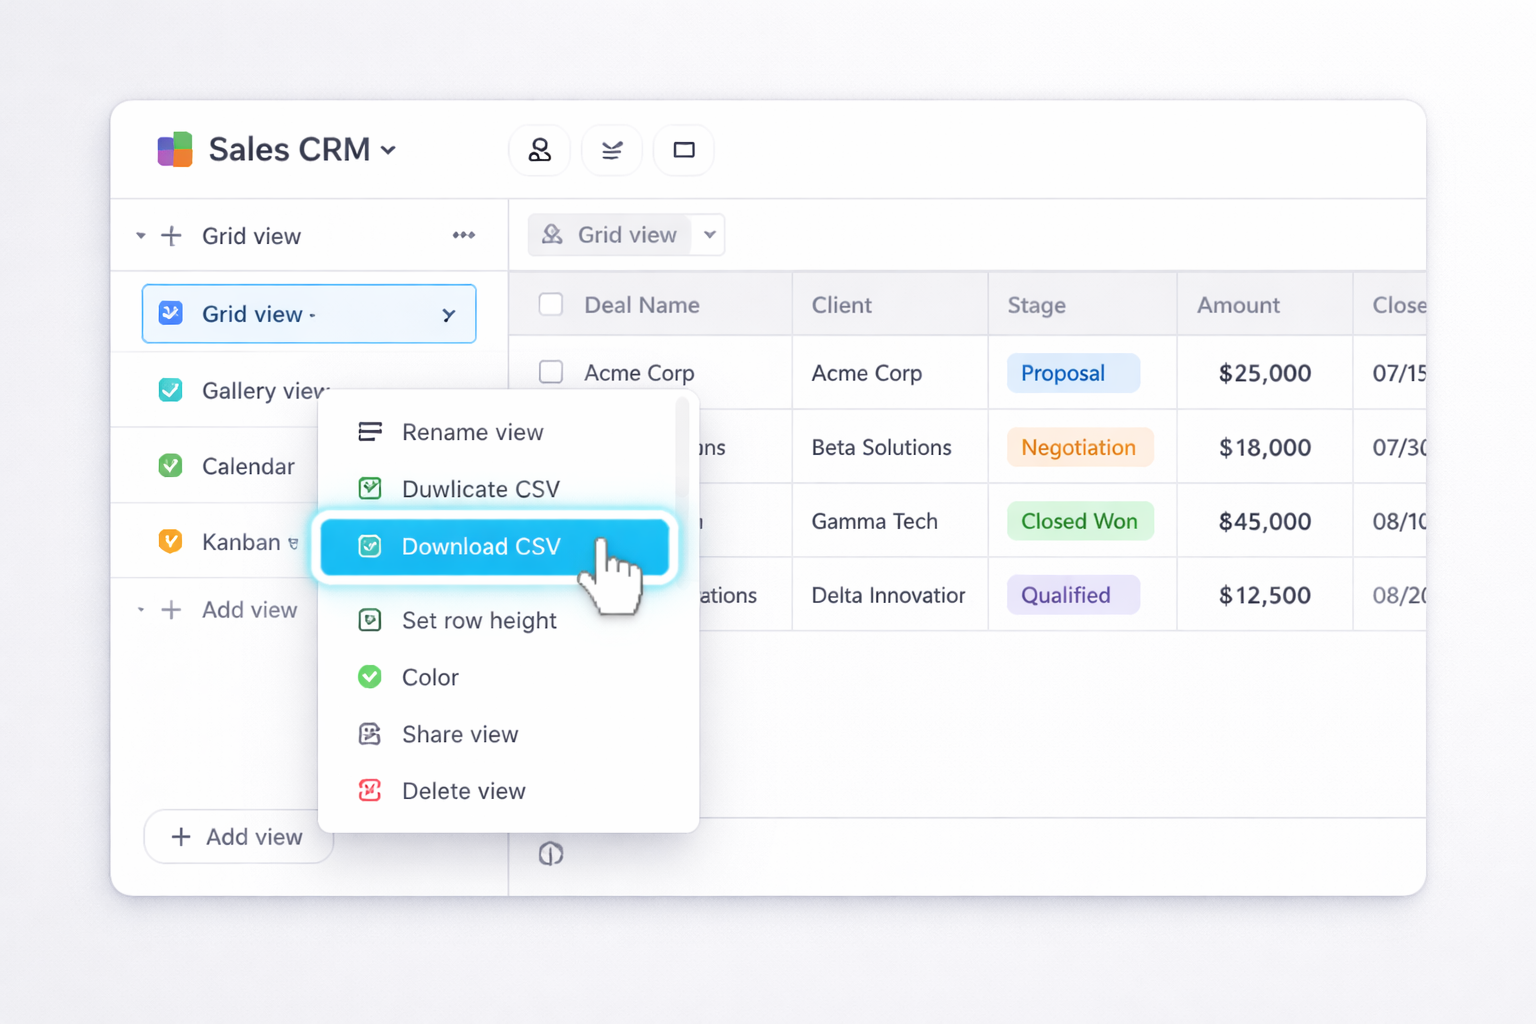This screenshot has width=1536, height=1024.
Task: Click the blue icon of selected Grid view
Action: pos(171,313)
